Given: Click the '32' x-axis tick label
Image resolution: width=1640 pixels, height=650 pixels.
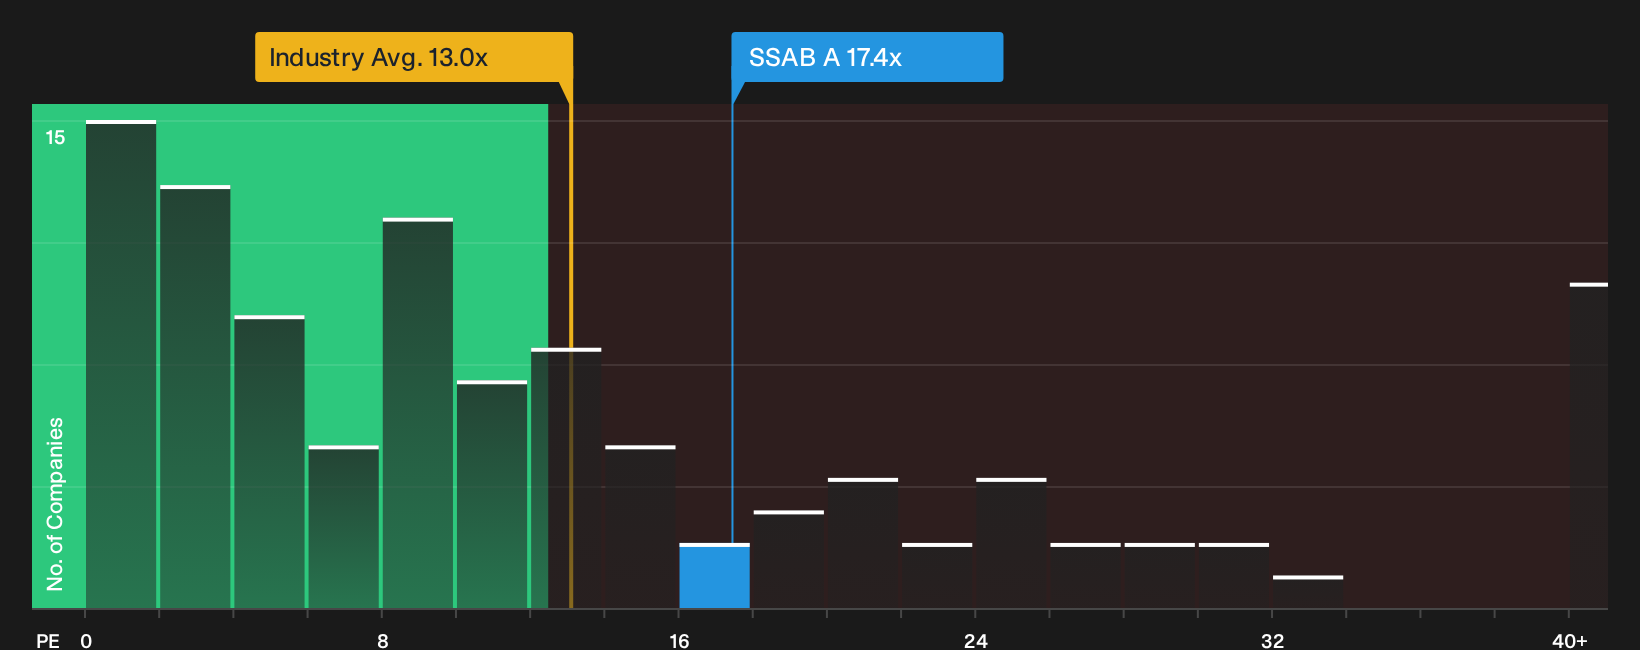Looking at the screenshot, I should (1272, 641).
